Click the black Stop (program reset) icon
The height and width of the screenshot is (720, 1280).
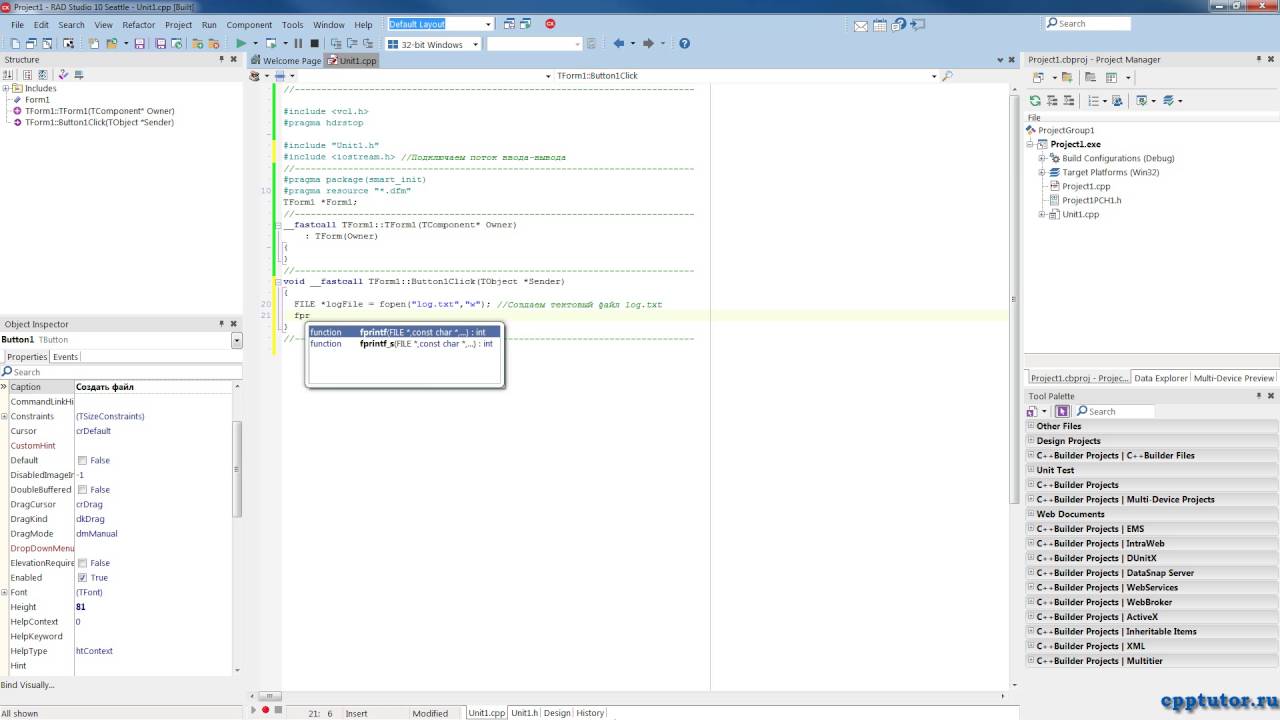point(315,43)
